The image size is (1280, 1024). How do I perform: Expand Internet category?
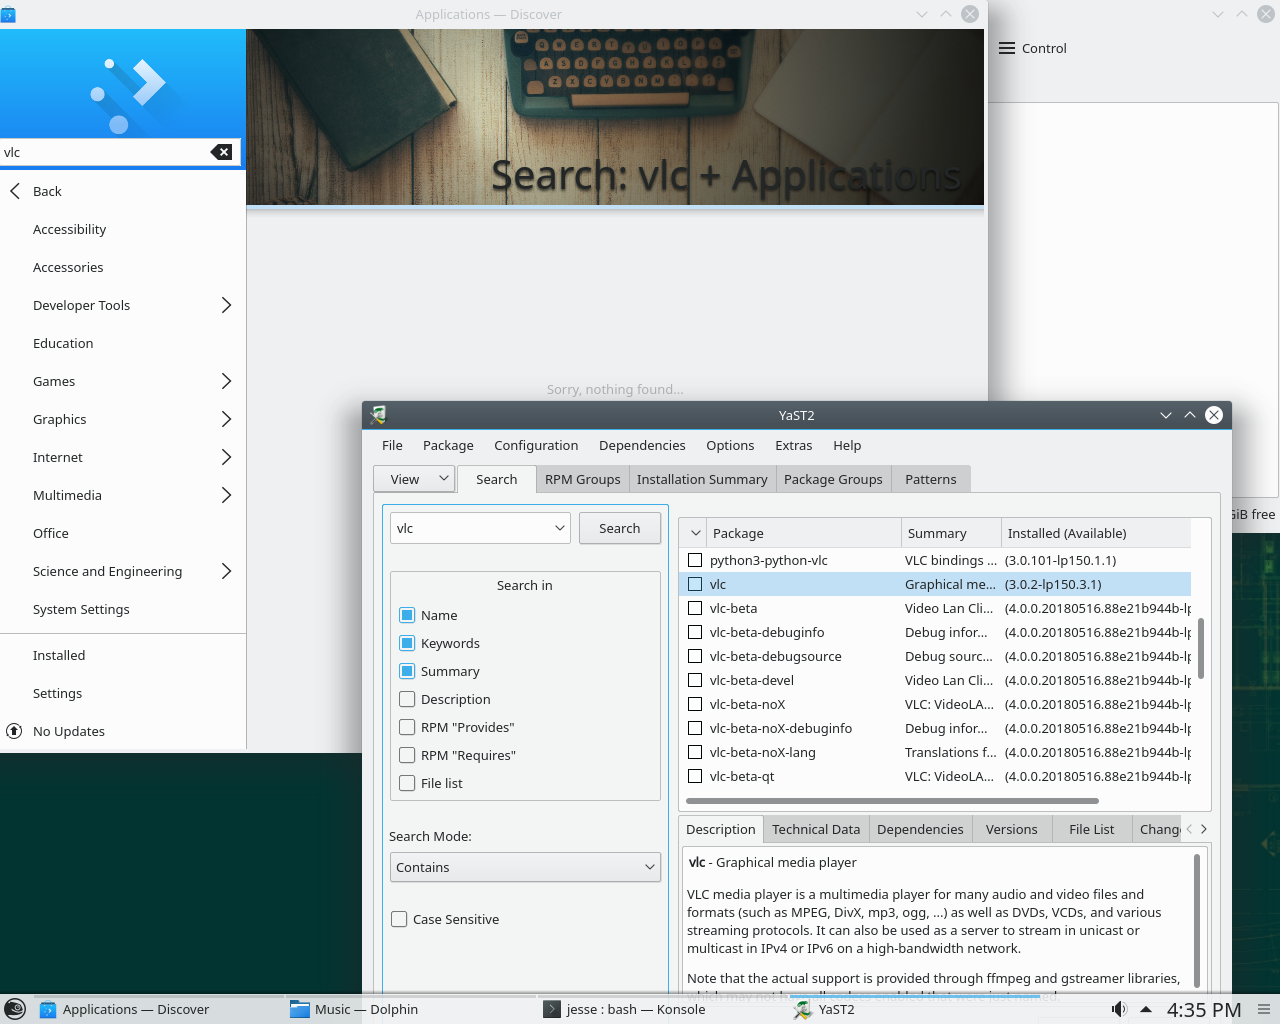pos(226,457)
